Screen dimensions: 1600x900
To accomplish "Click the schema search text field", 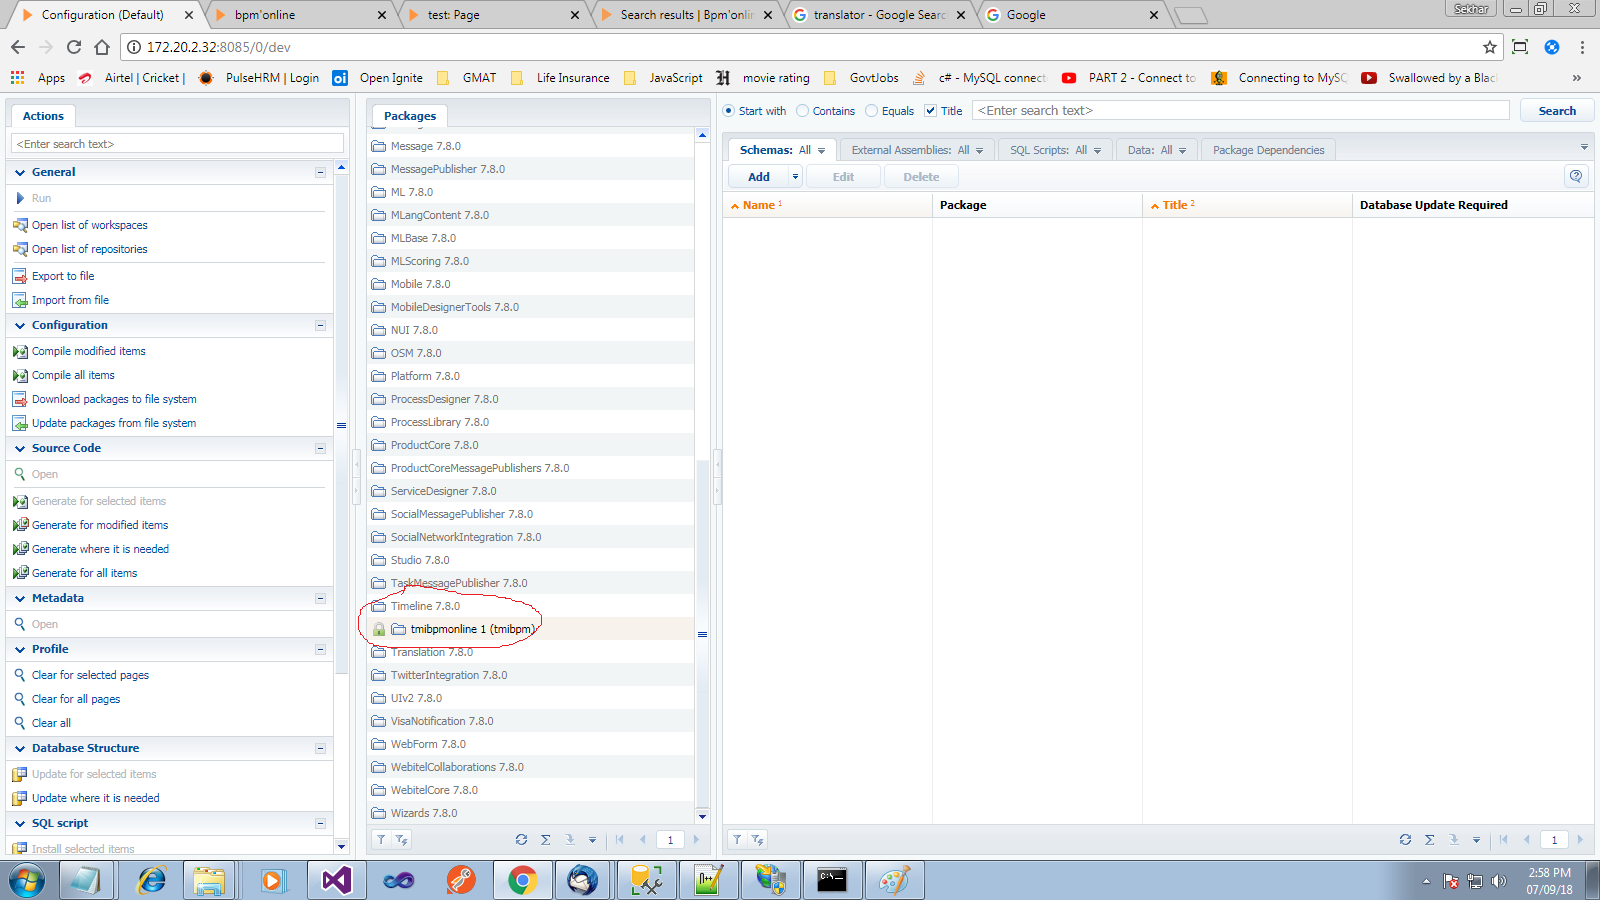I will click(1241, 111).
